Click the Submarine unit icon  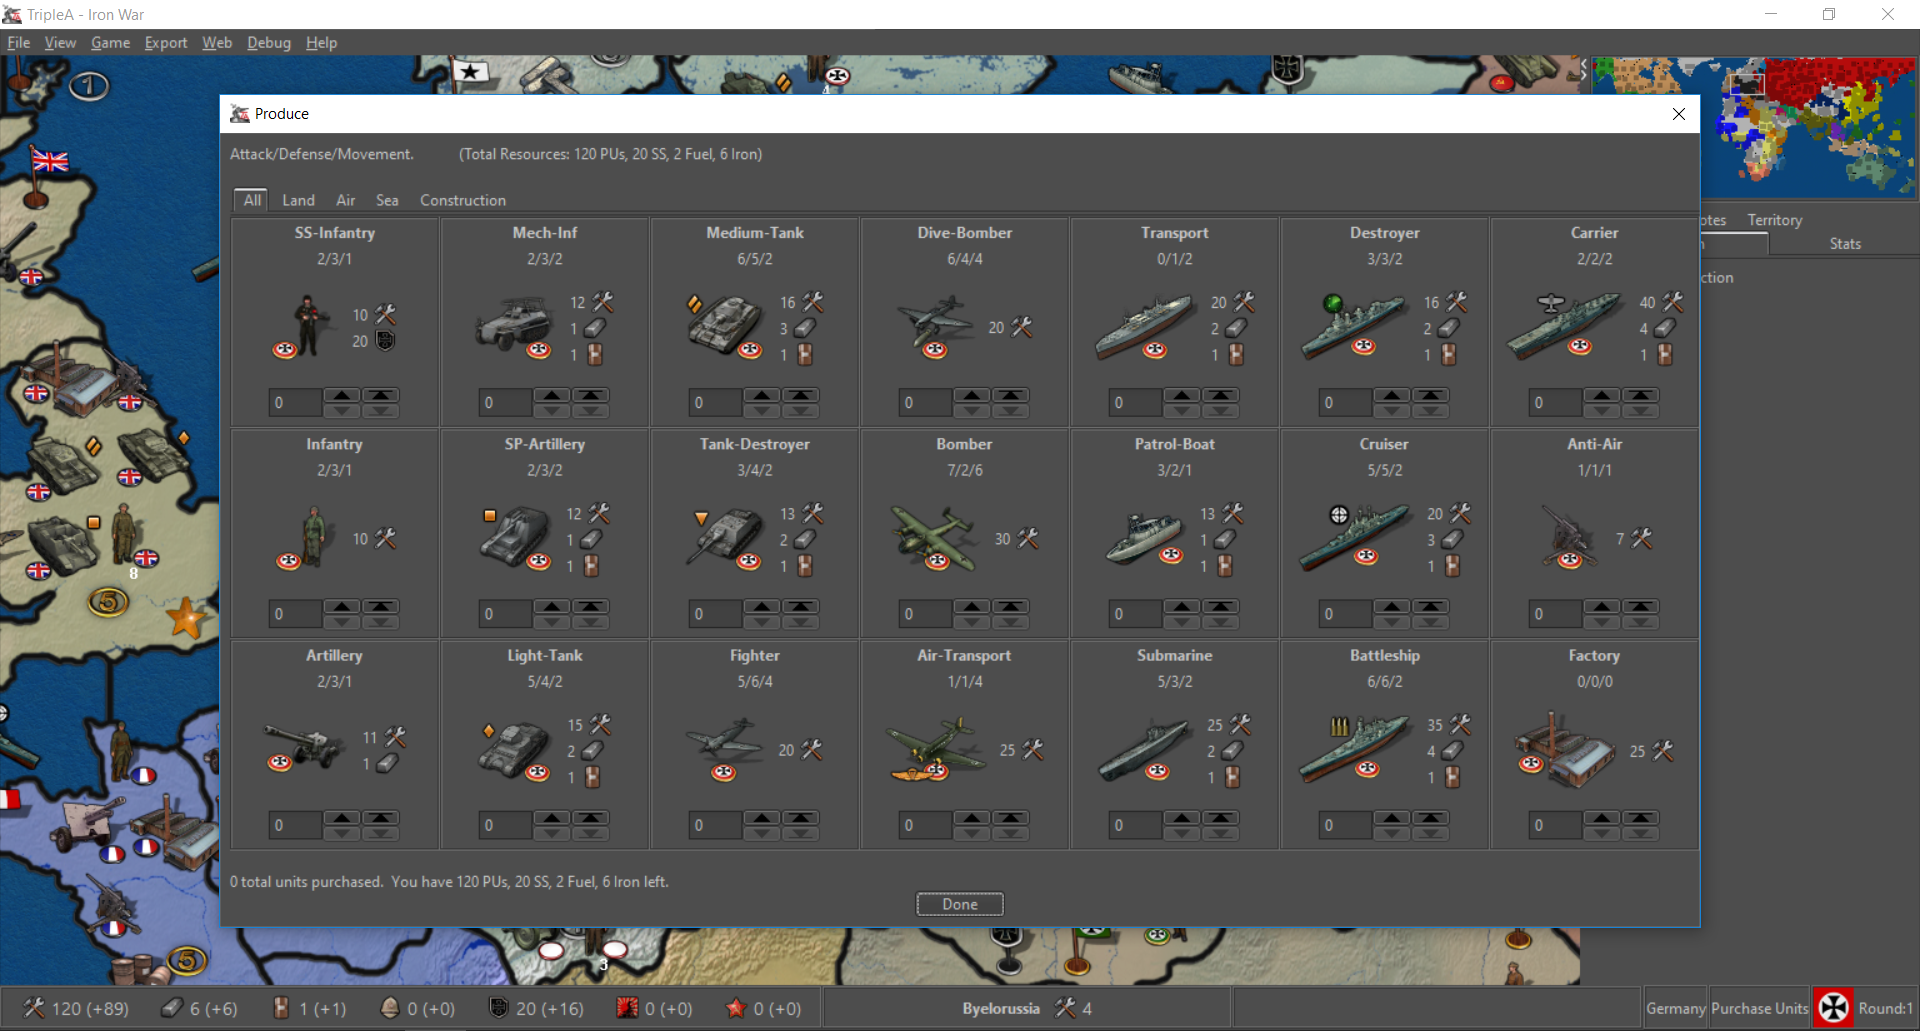[x=1144, y=750]
